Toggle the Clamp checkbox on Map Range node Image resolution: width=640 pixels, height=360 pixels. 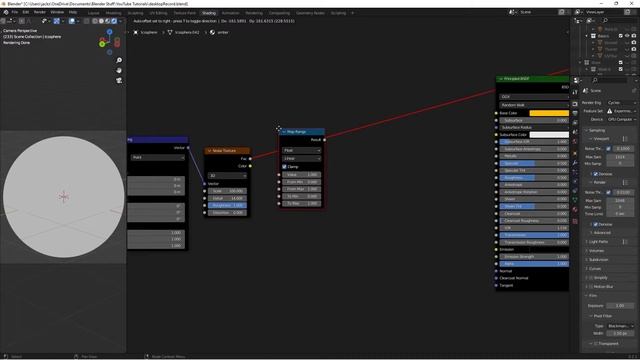[x=284, y=167]
